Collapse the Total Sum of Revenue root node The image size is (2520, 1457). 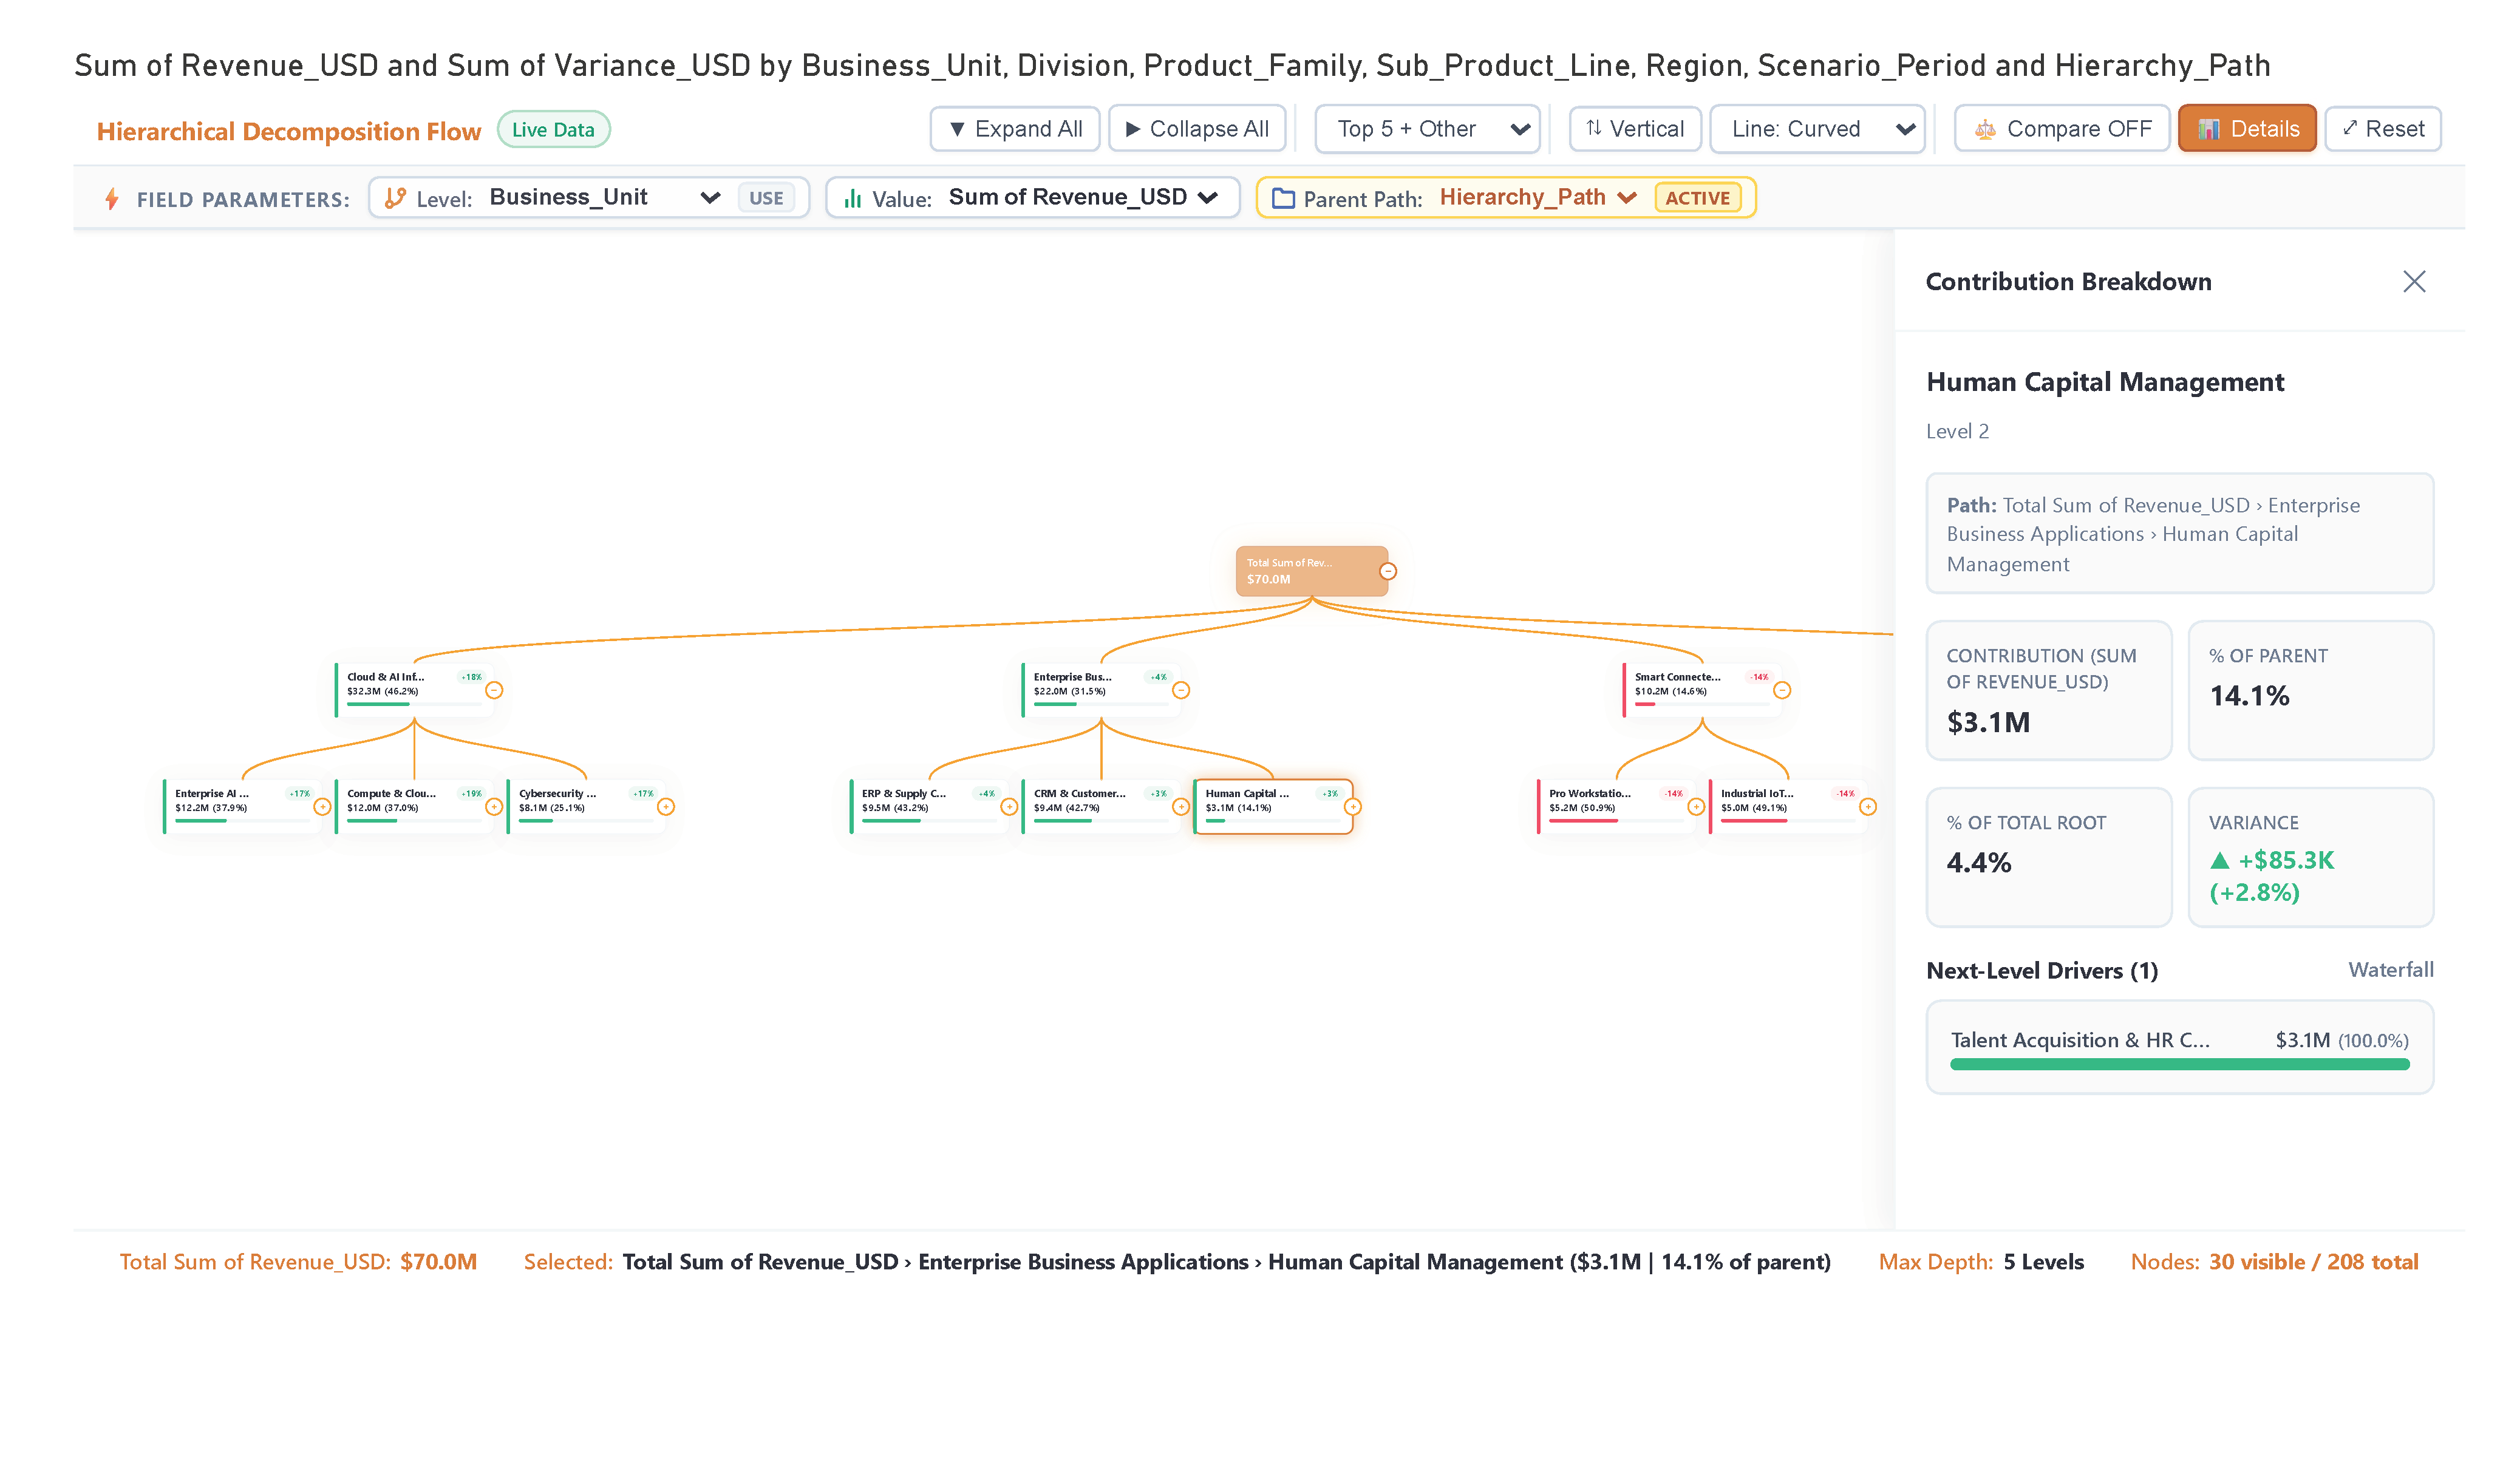[x=1388, y=571]
